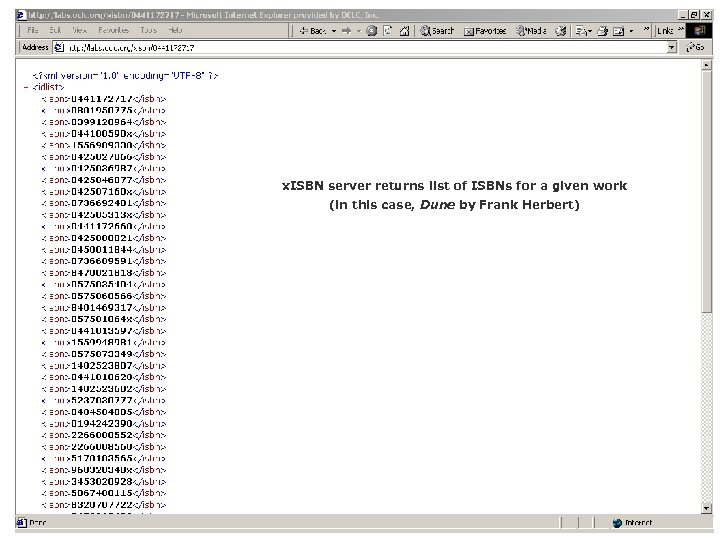Open the Back history dropdown arrow
Image resolution: width=720 pixels, height=540 pixels.
[x=334, y=31]
